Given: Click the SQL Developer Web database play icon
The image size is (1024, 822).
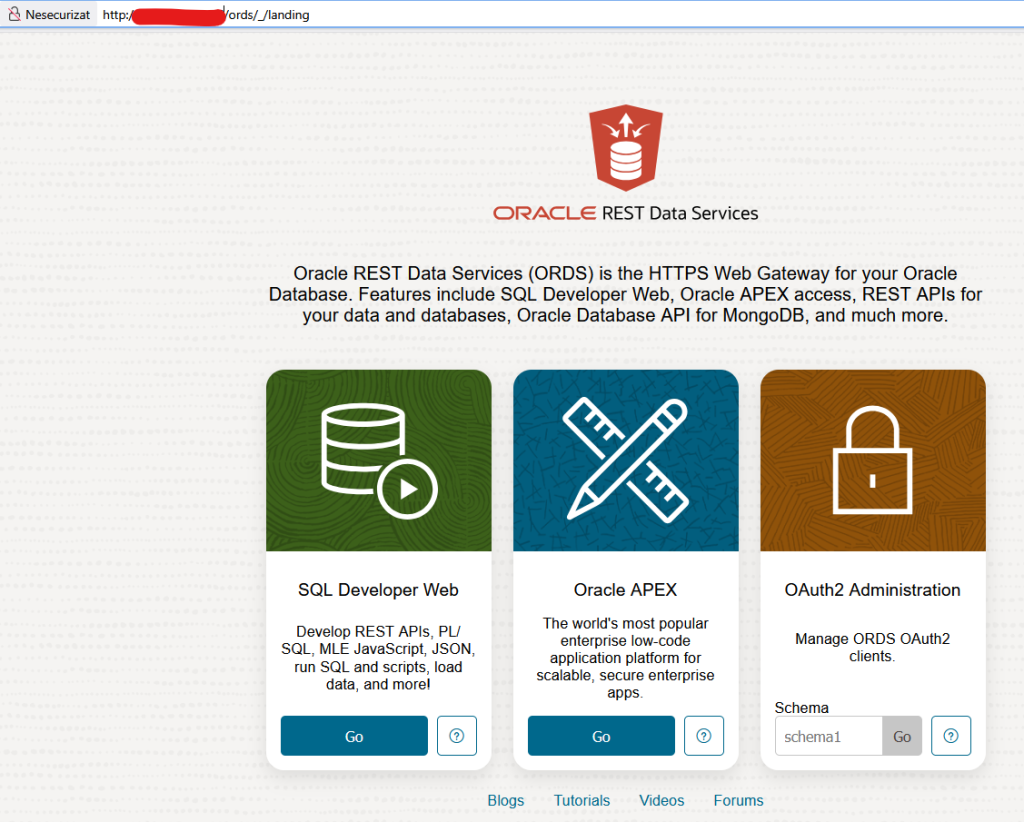Looking at the screenshot, I should coord(378,461).
